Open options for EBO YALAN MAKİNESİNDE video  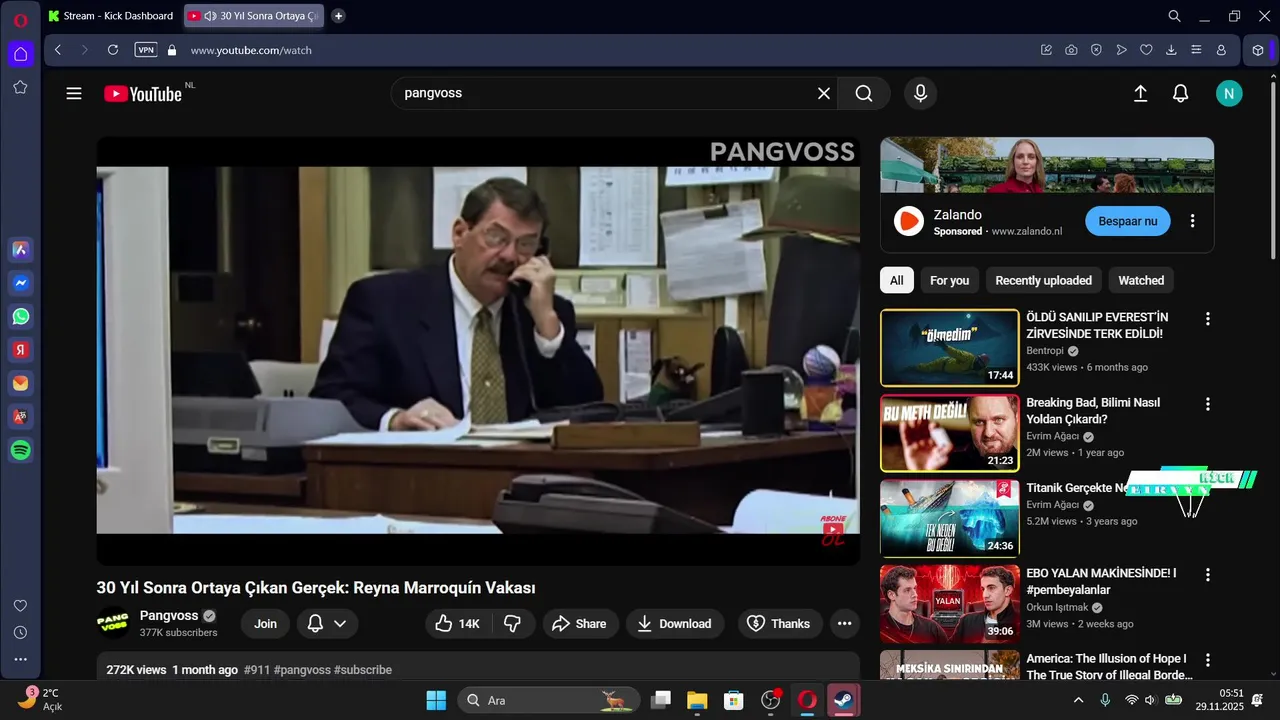point(1207,575)
